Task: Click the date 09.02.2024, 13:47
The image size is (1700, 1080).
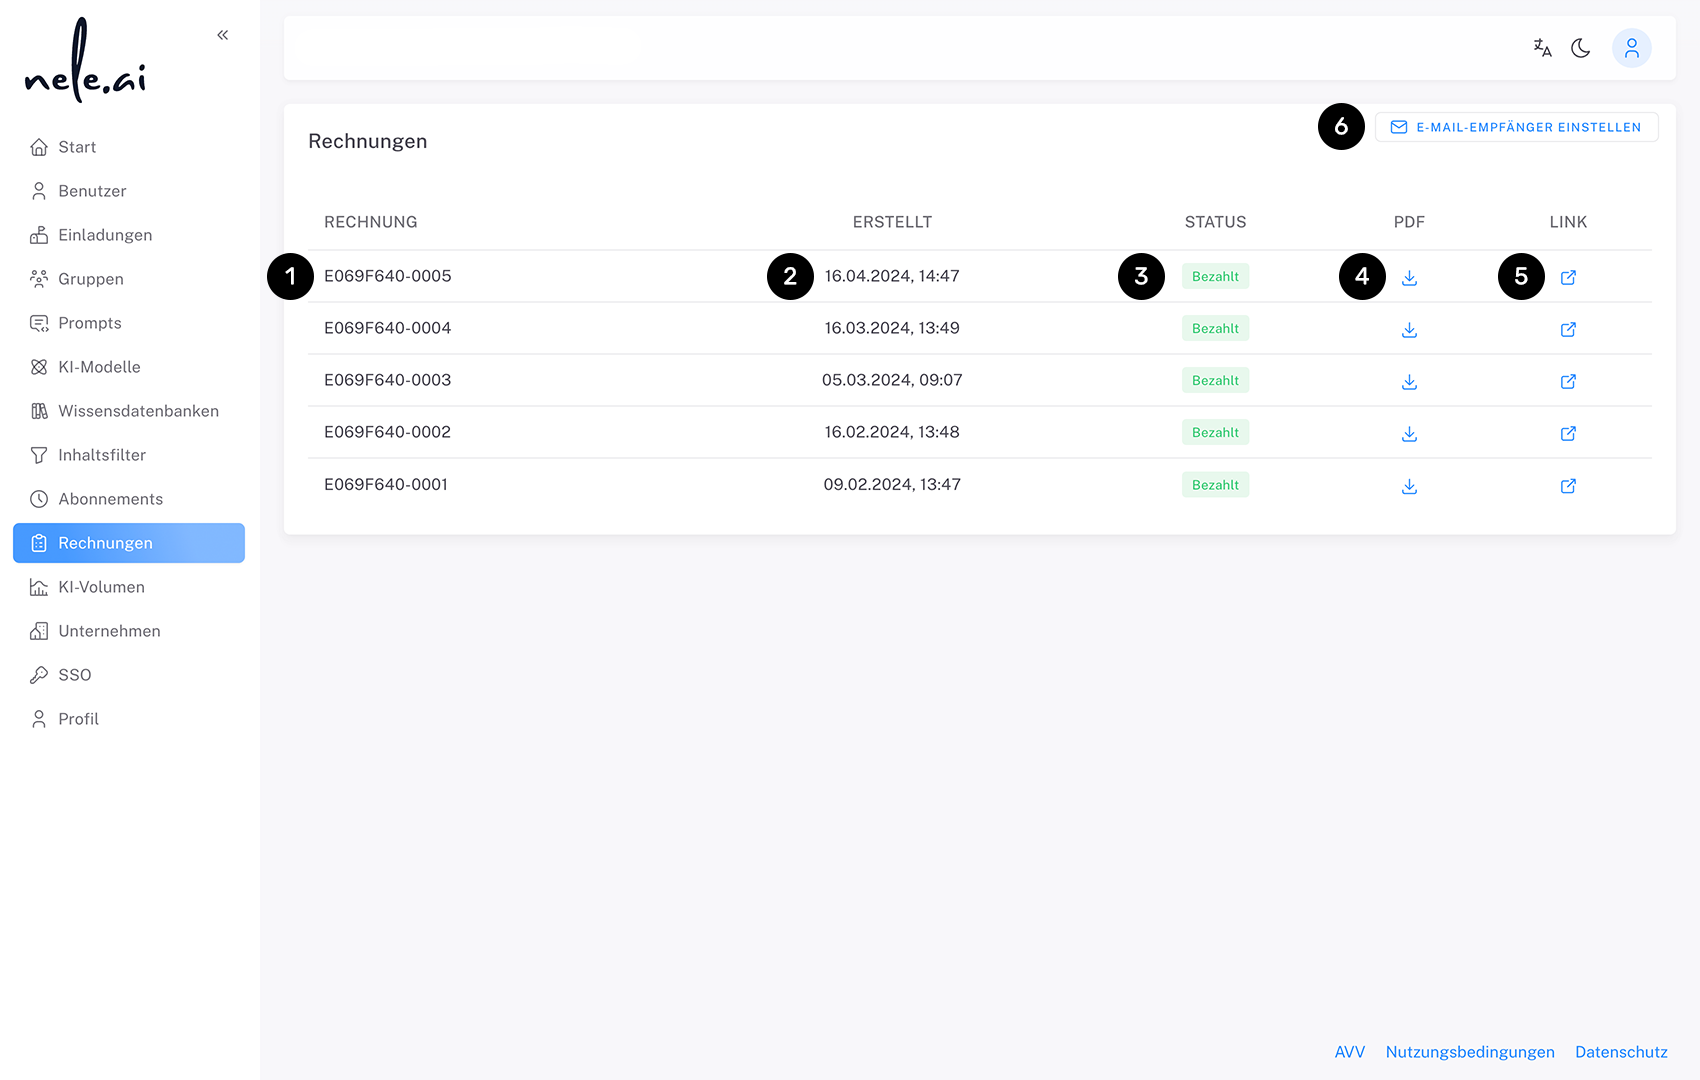Action: [x=892, y=484]
